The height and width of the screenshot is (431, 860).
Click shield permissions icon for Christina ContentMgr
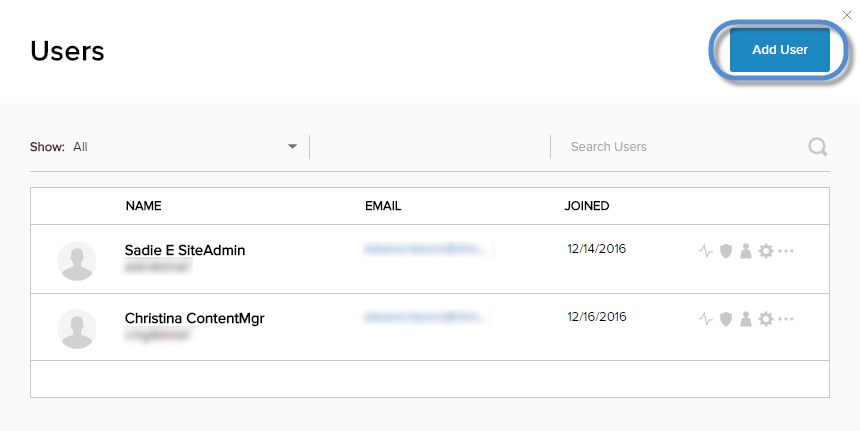726,319
